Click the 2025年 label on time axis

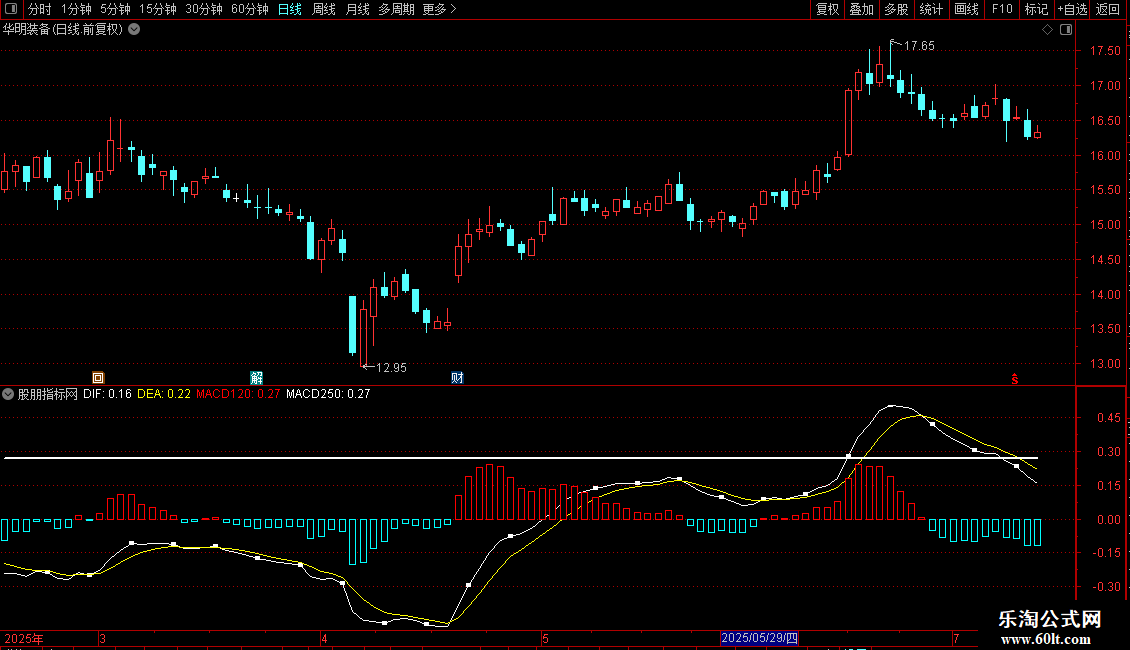(x=24, y=638)
